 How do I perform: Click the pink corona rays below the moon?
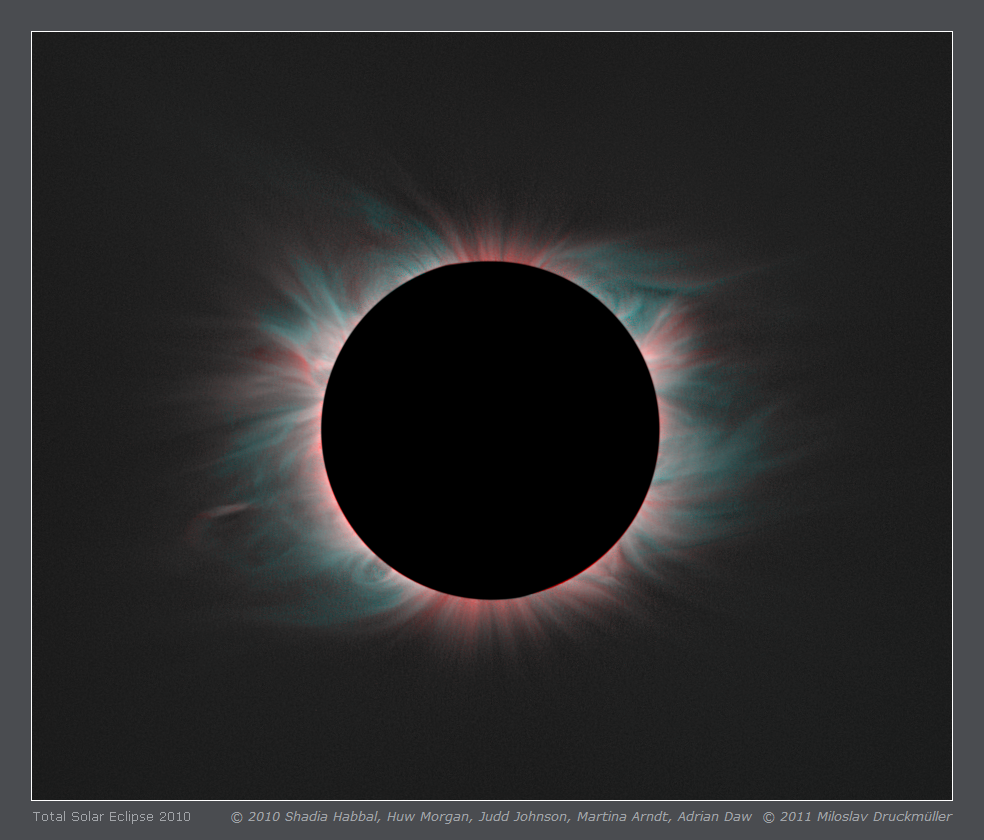[x=490, y=618]
